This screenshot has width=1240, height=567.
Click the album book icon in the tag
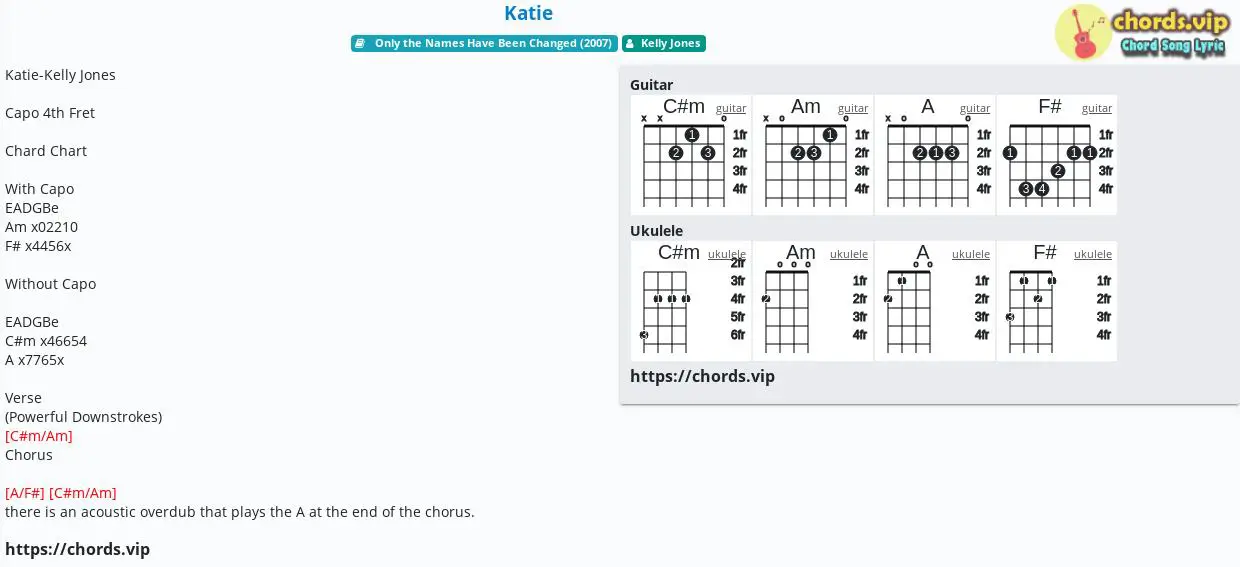360,44
